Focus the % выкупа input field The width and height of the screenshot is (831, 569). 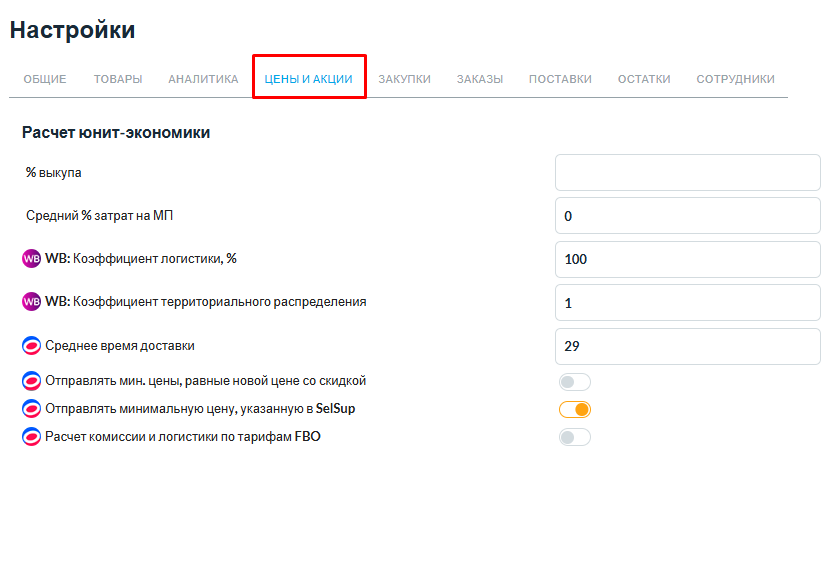687,173
